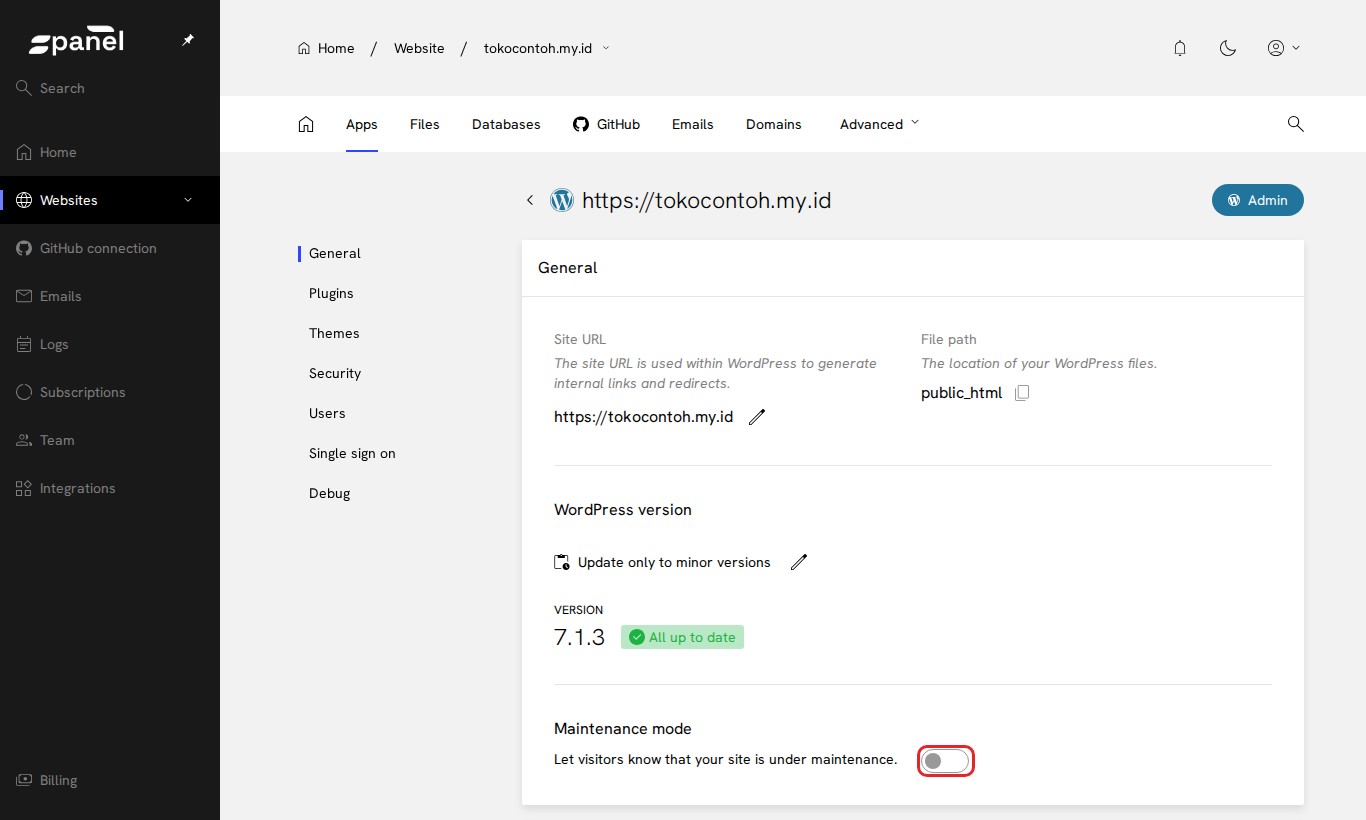
Task: Open the Advanced dropdown menu
Action: 879,124
